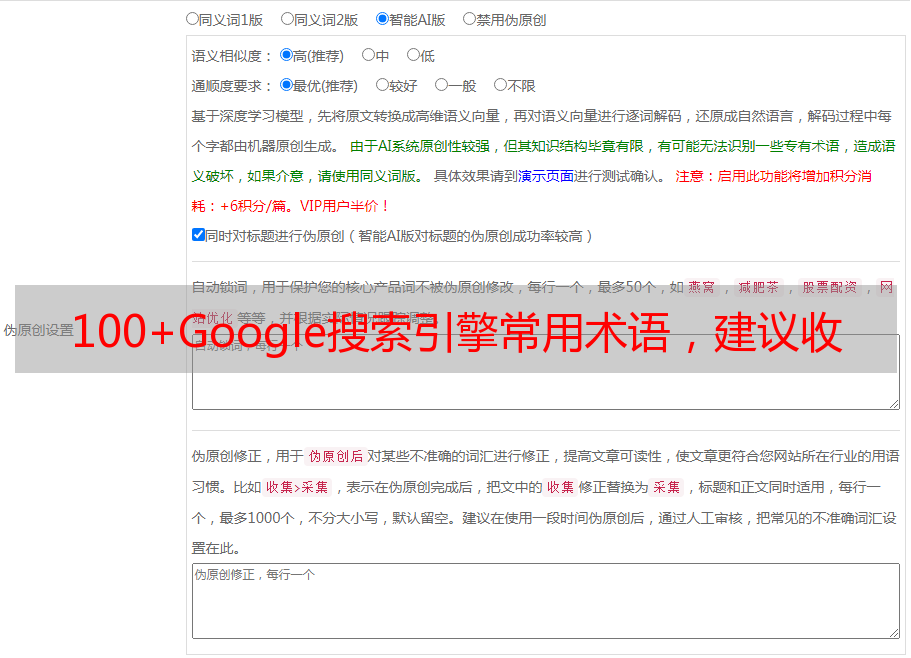Screen dimensions: 911x658
Task: Click the 伪原创后 highlighted tag
Action: coord(336,456)
